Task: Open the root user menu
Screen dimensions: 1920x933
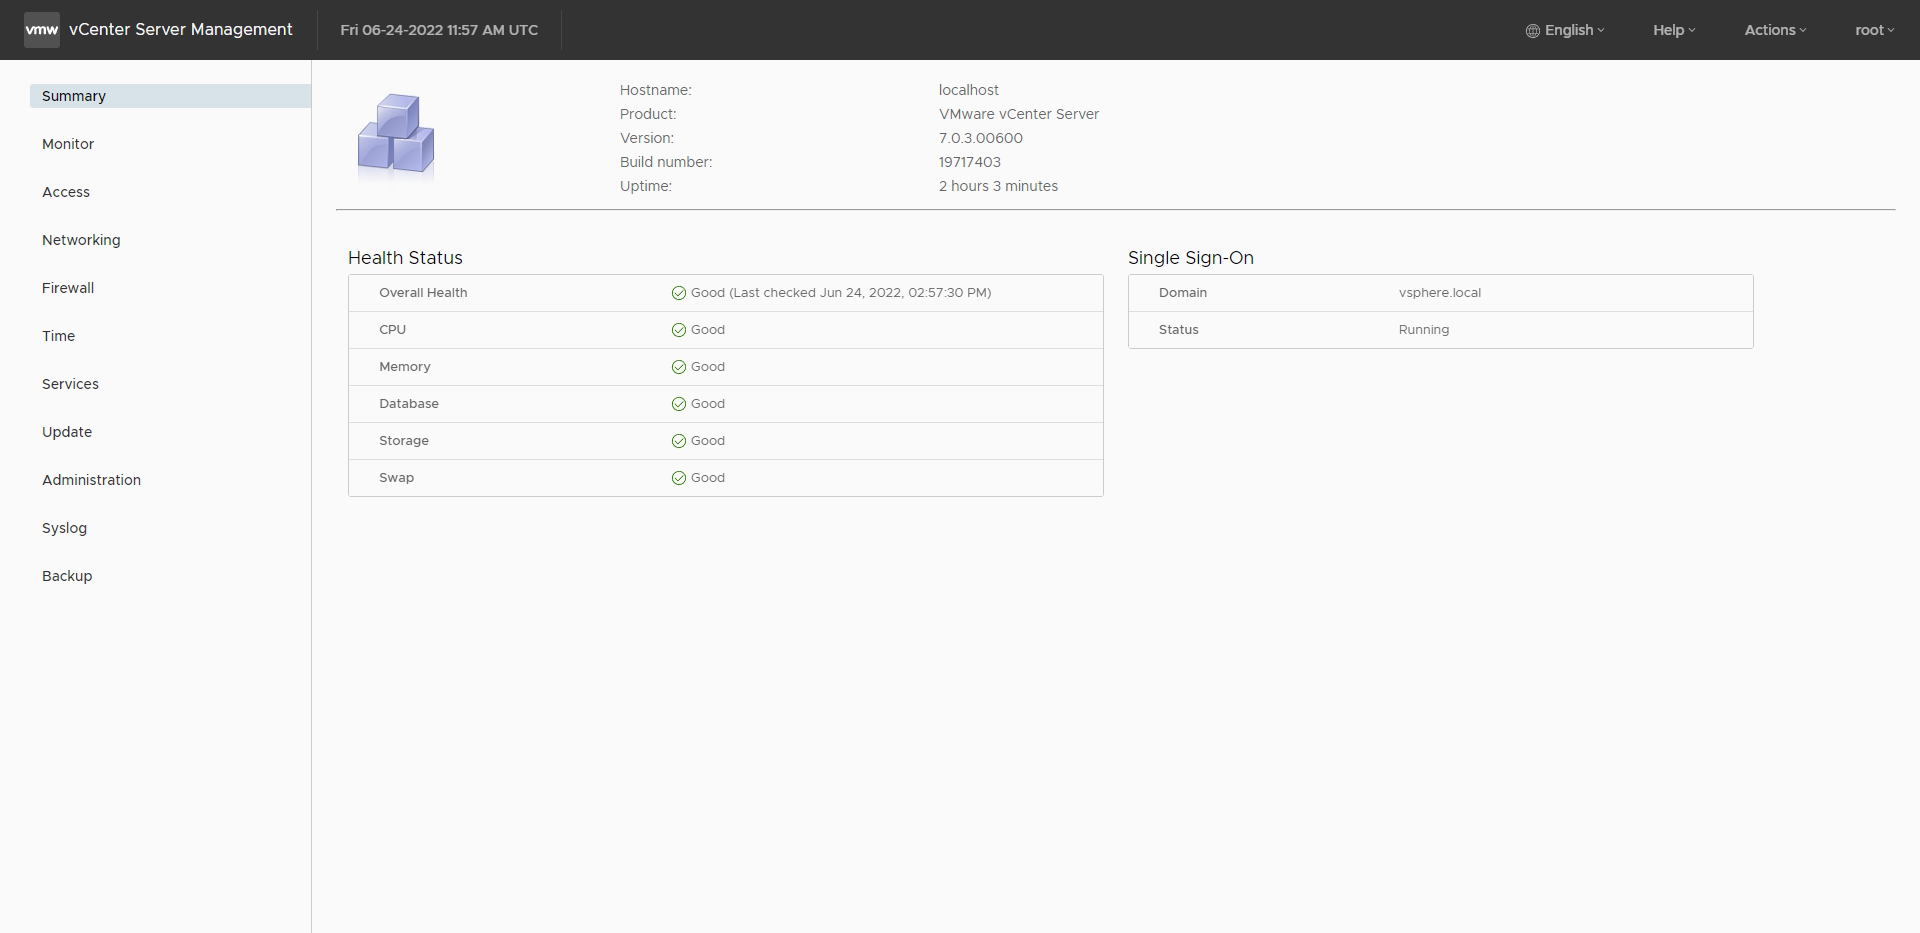Action: coord(1875,30)
